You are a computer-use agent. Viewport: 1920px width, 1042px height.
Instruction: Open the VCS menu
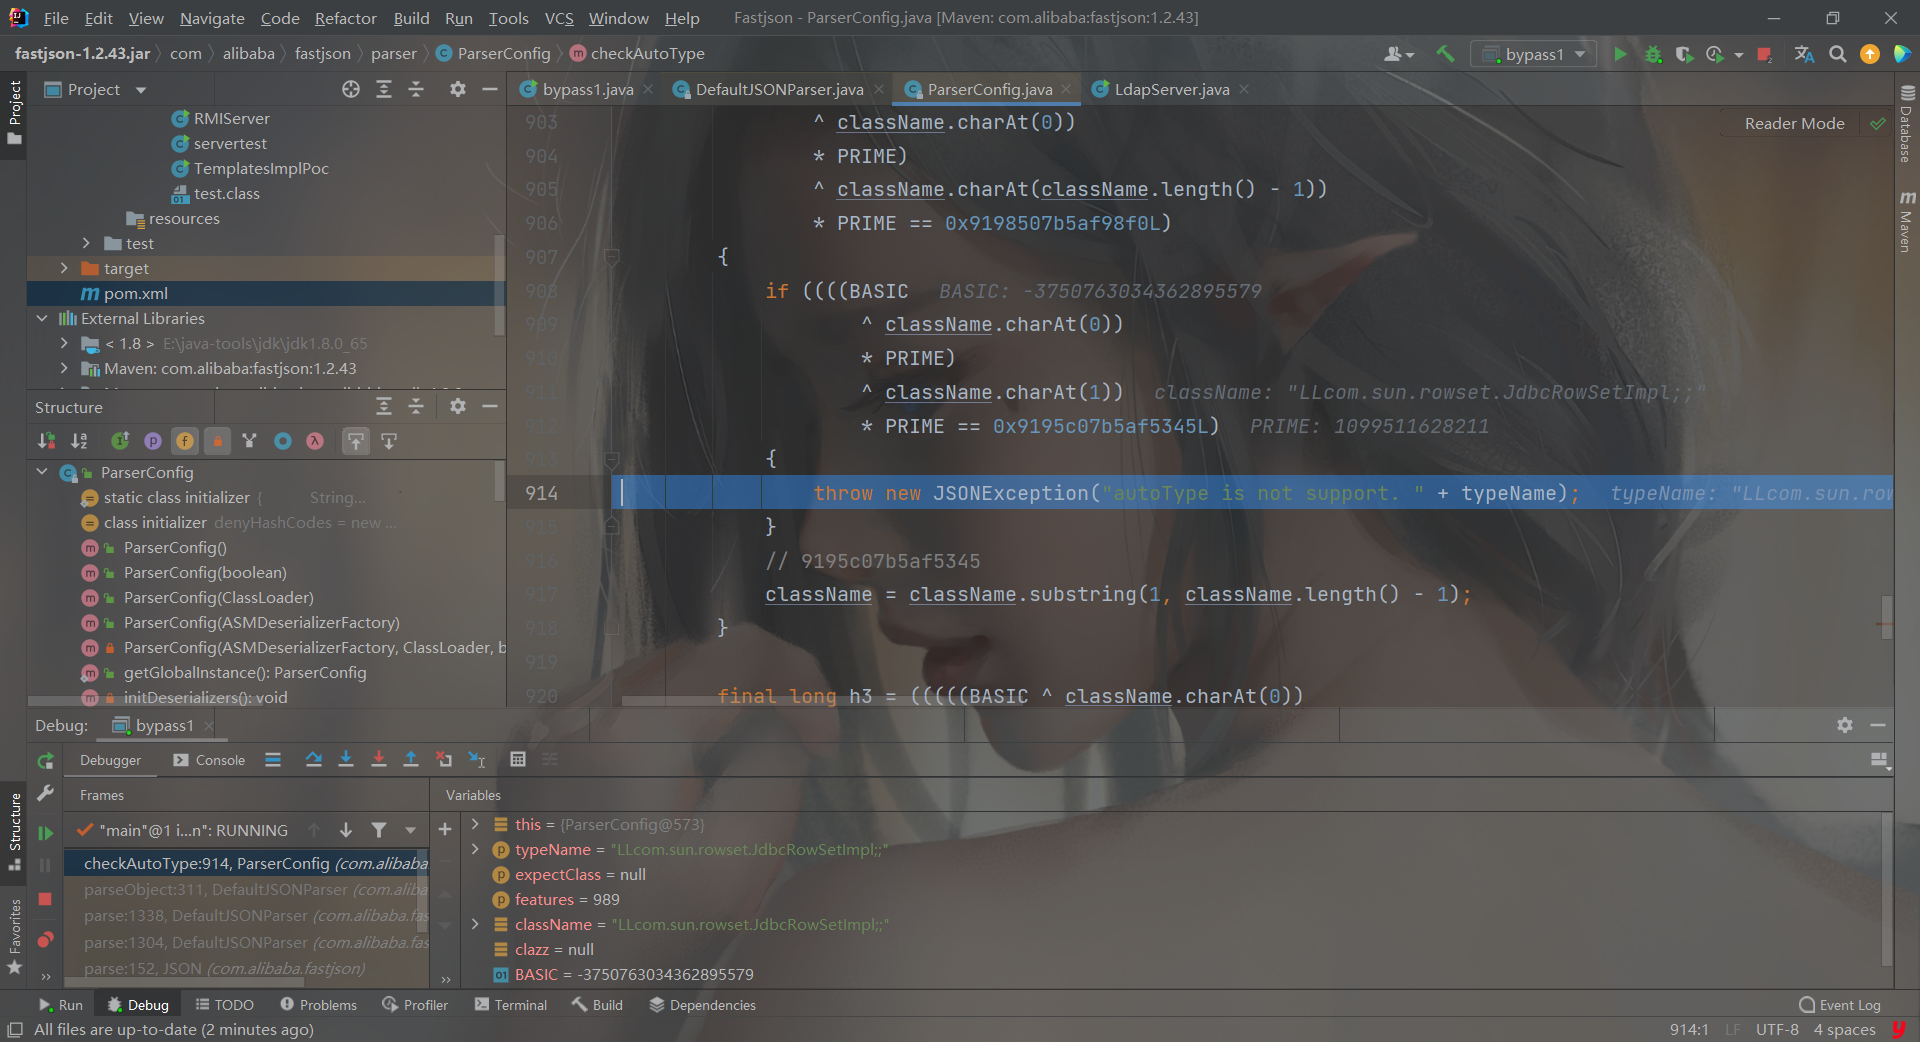pyautogui.click(x=559, y=18)
